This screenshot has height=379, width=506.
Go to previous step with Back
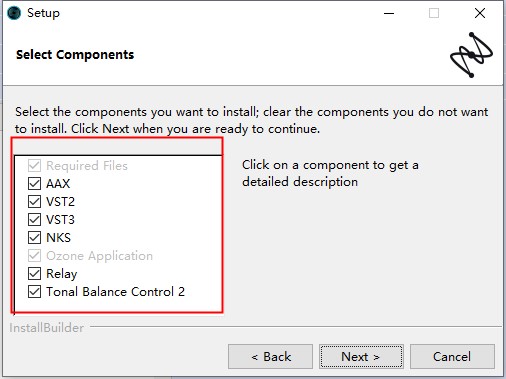pos(270,357)
